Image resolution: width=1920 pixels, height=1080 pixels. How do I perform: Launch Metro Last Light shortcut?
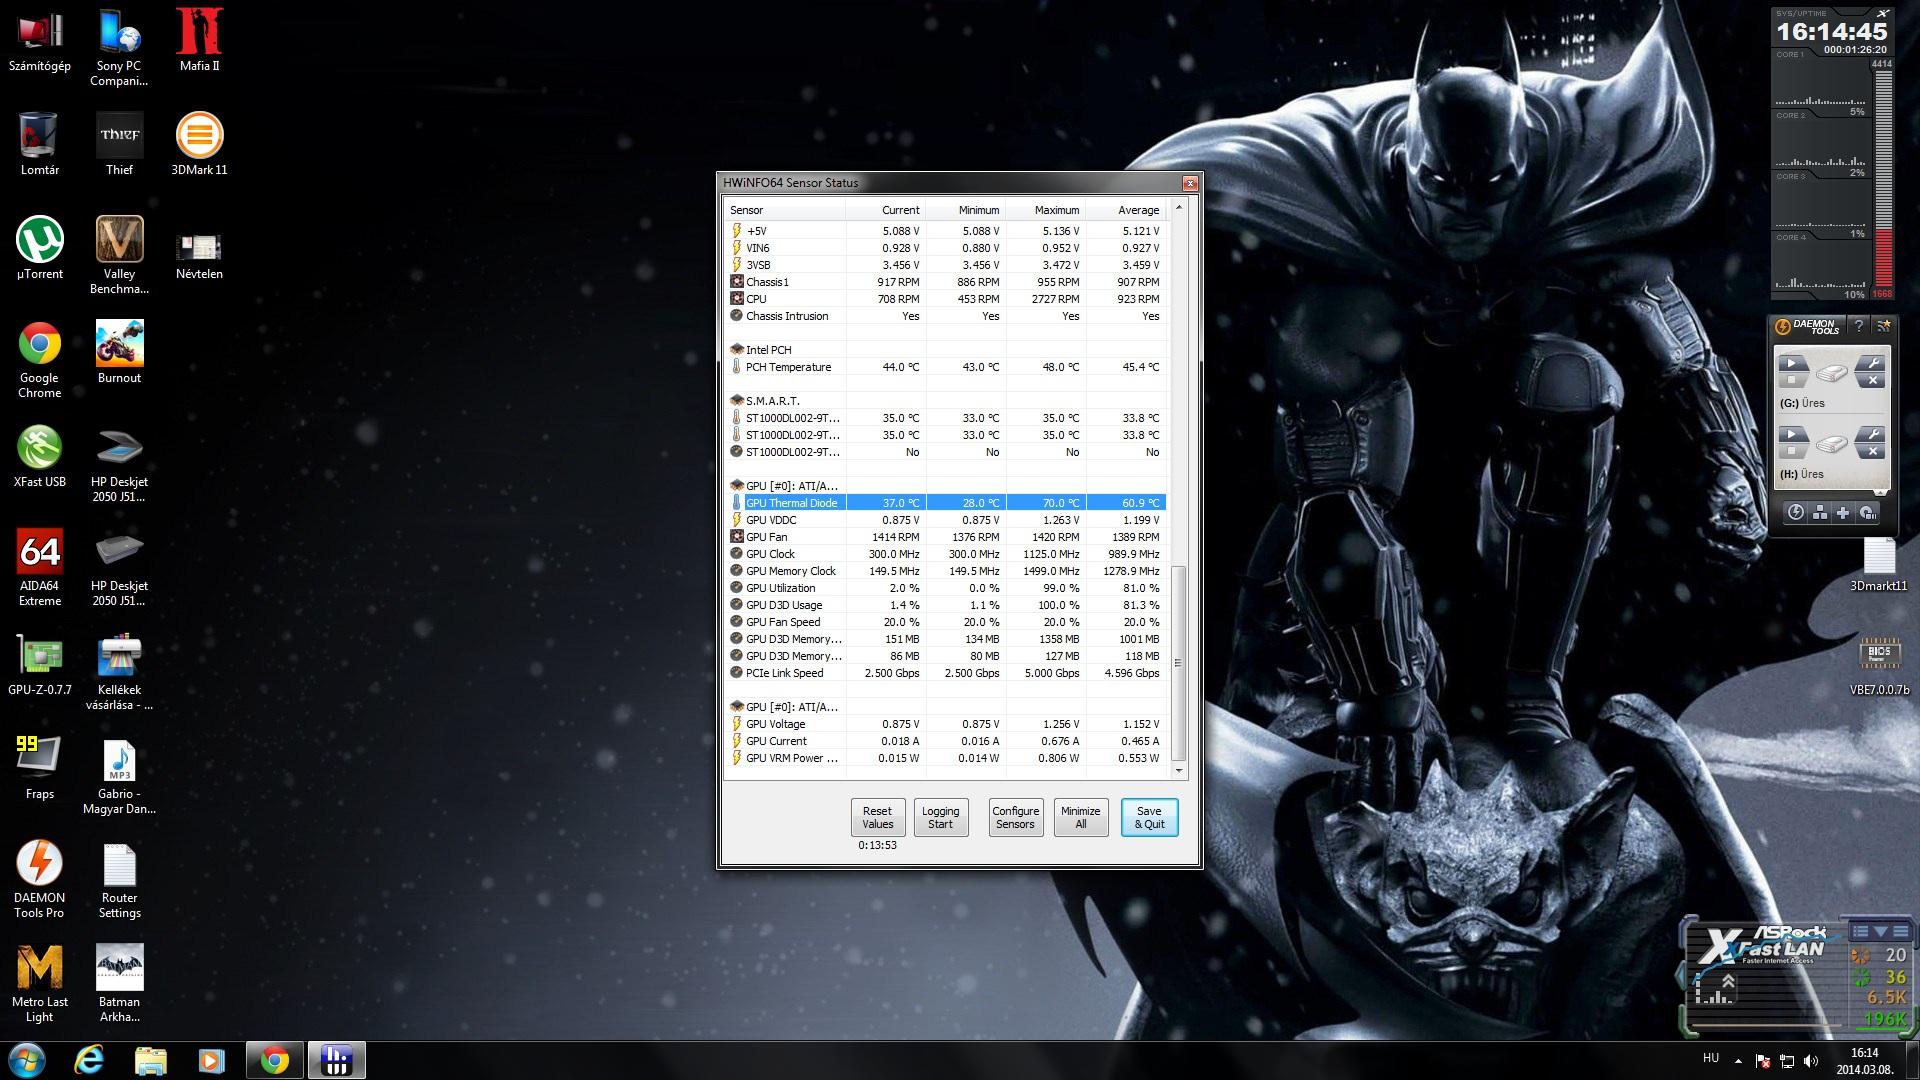point(39,983)
